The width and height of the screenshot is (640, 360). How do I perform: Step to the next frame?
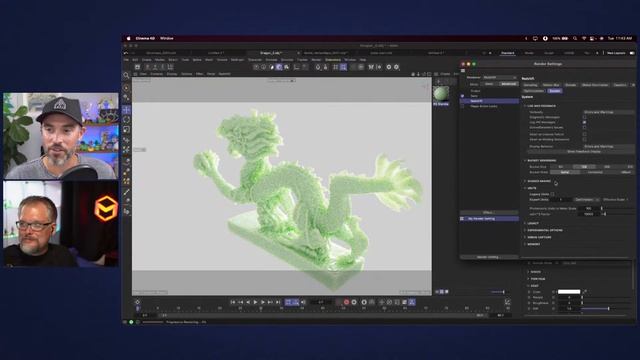coord(263,302)
